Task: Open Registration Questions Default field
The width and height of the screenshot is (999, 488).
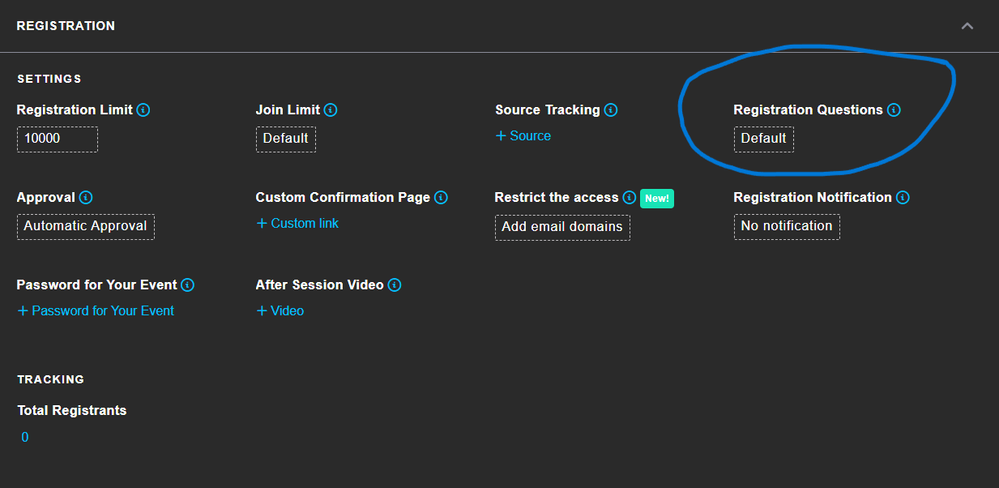Action: [763, 139]
